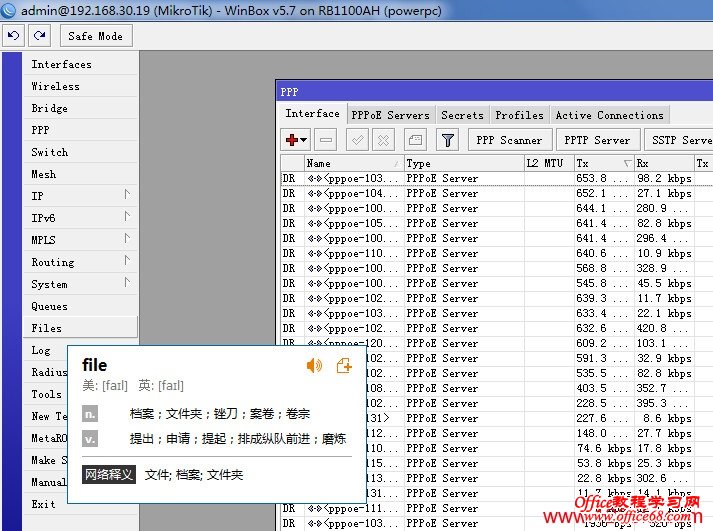Switch to the Profiles tab
The image size is (713, 531).
[x=520, y=115]
